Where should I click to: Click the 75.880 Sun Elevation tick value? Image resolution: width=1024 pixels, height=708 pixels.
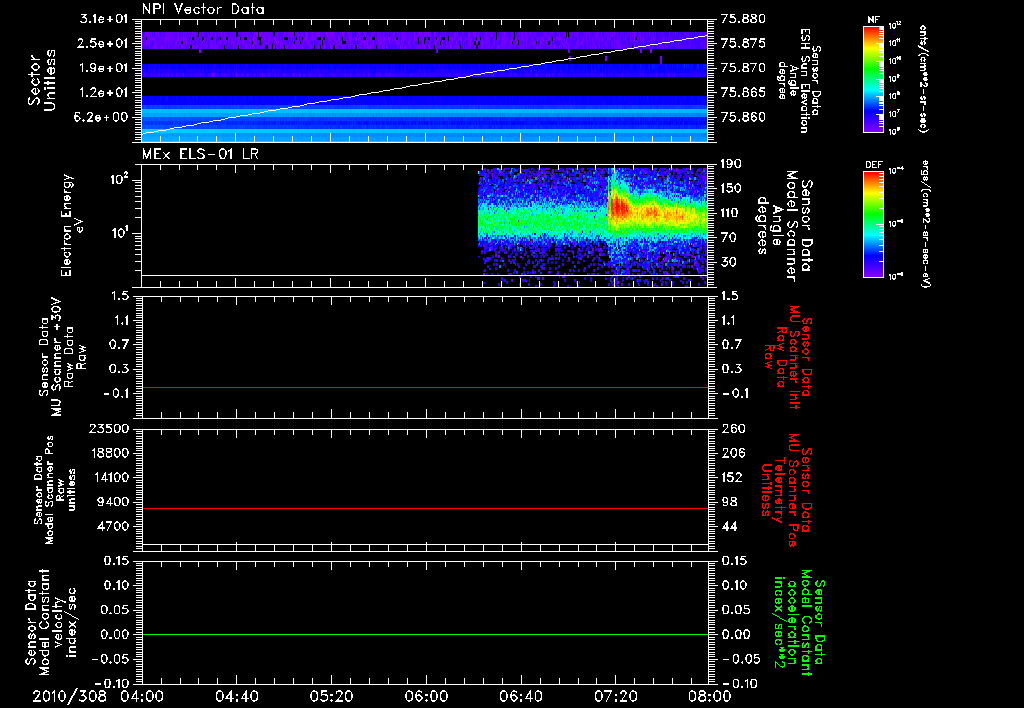[x=741, y=19]
